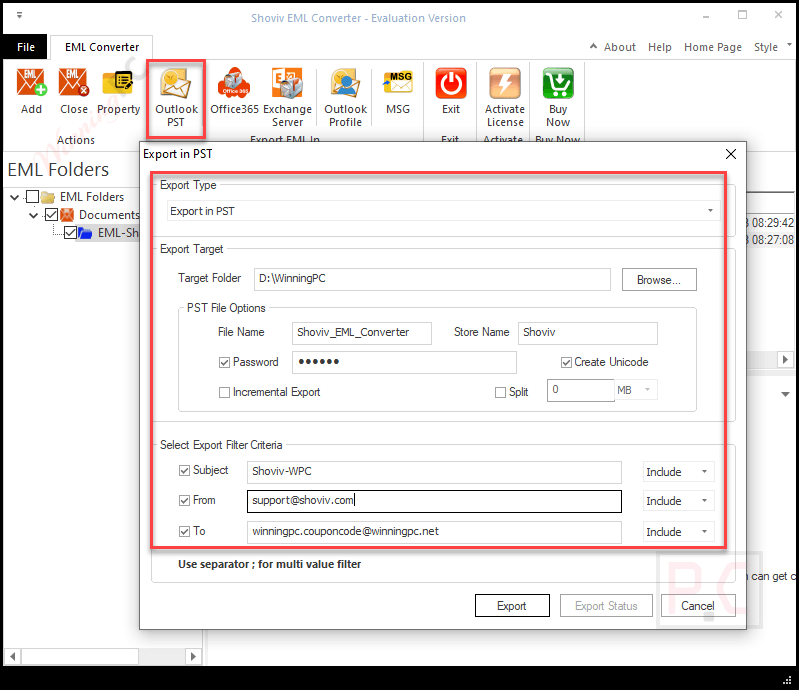
Task: Disable the Password checkbox
Action: pyautogui.click(x=224, y=362)
